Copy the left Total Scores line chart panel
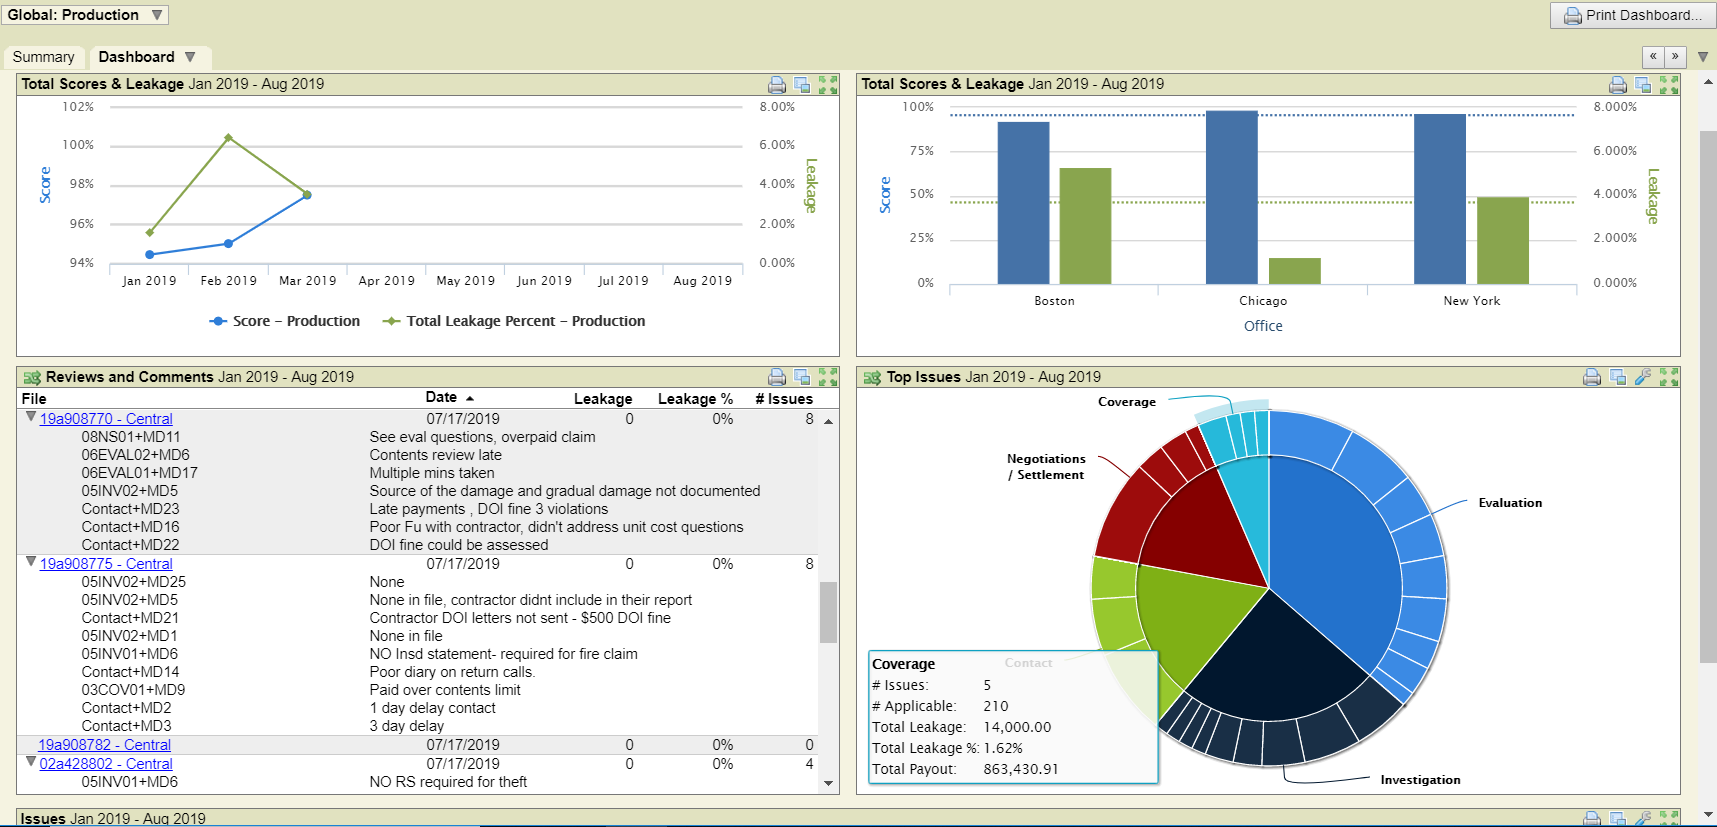Image resolution: width=1717 pixels, height=827 pixels. pyautogui.click(x=802, y=85)
